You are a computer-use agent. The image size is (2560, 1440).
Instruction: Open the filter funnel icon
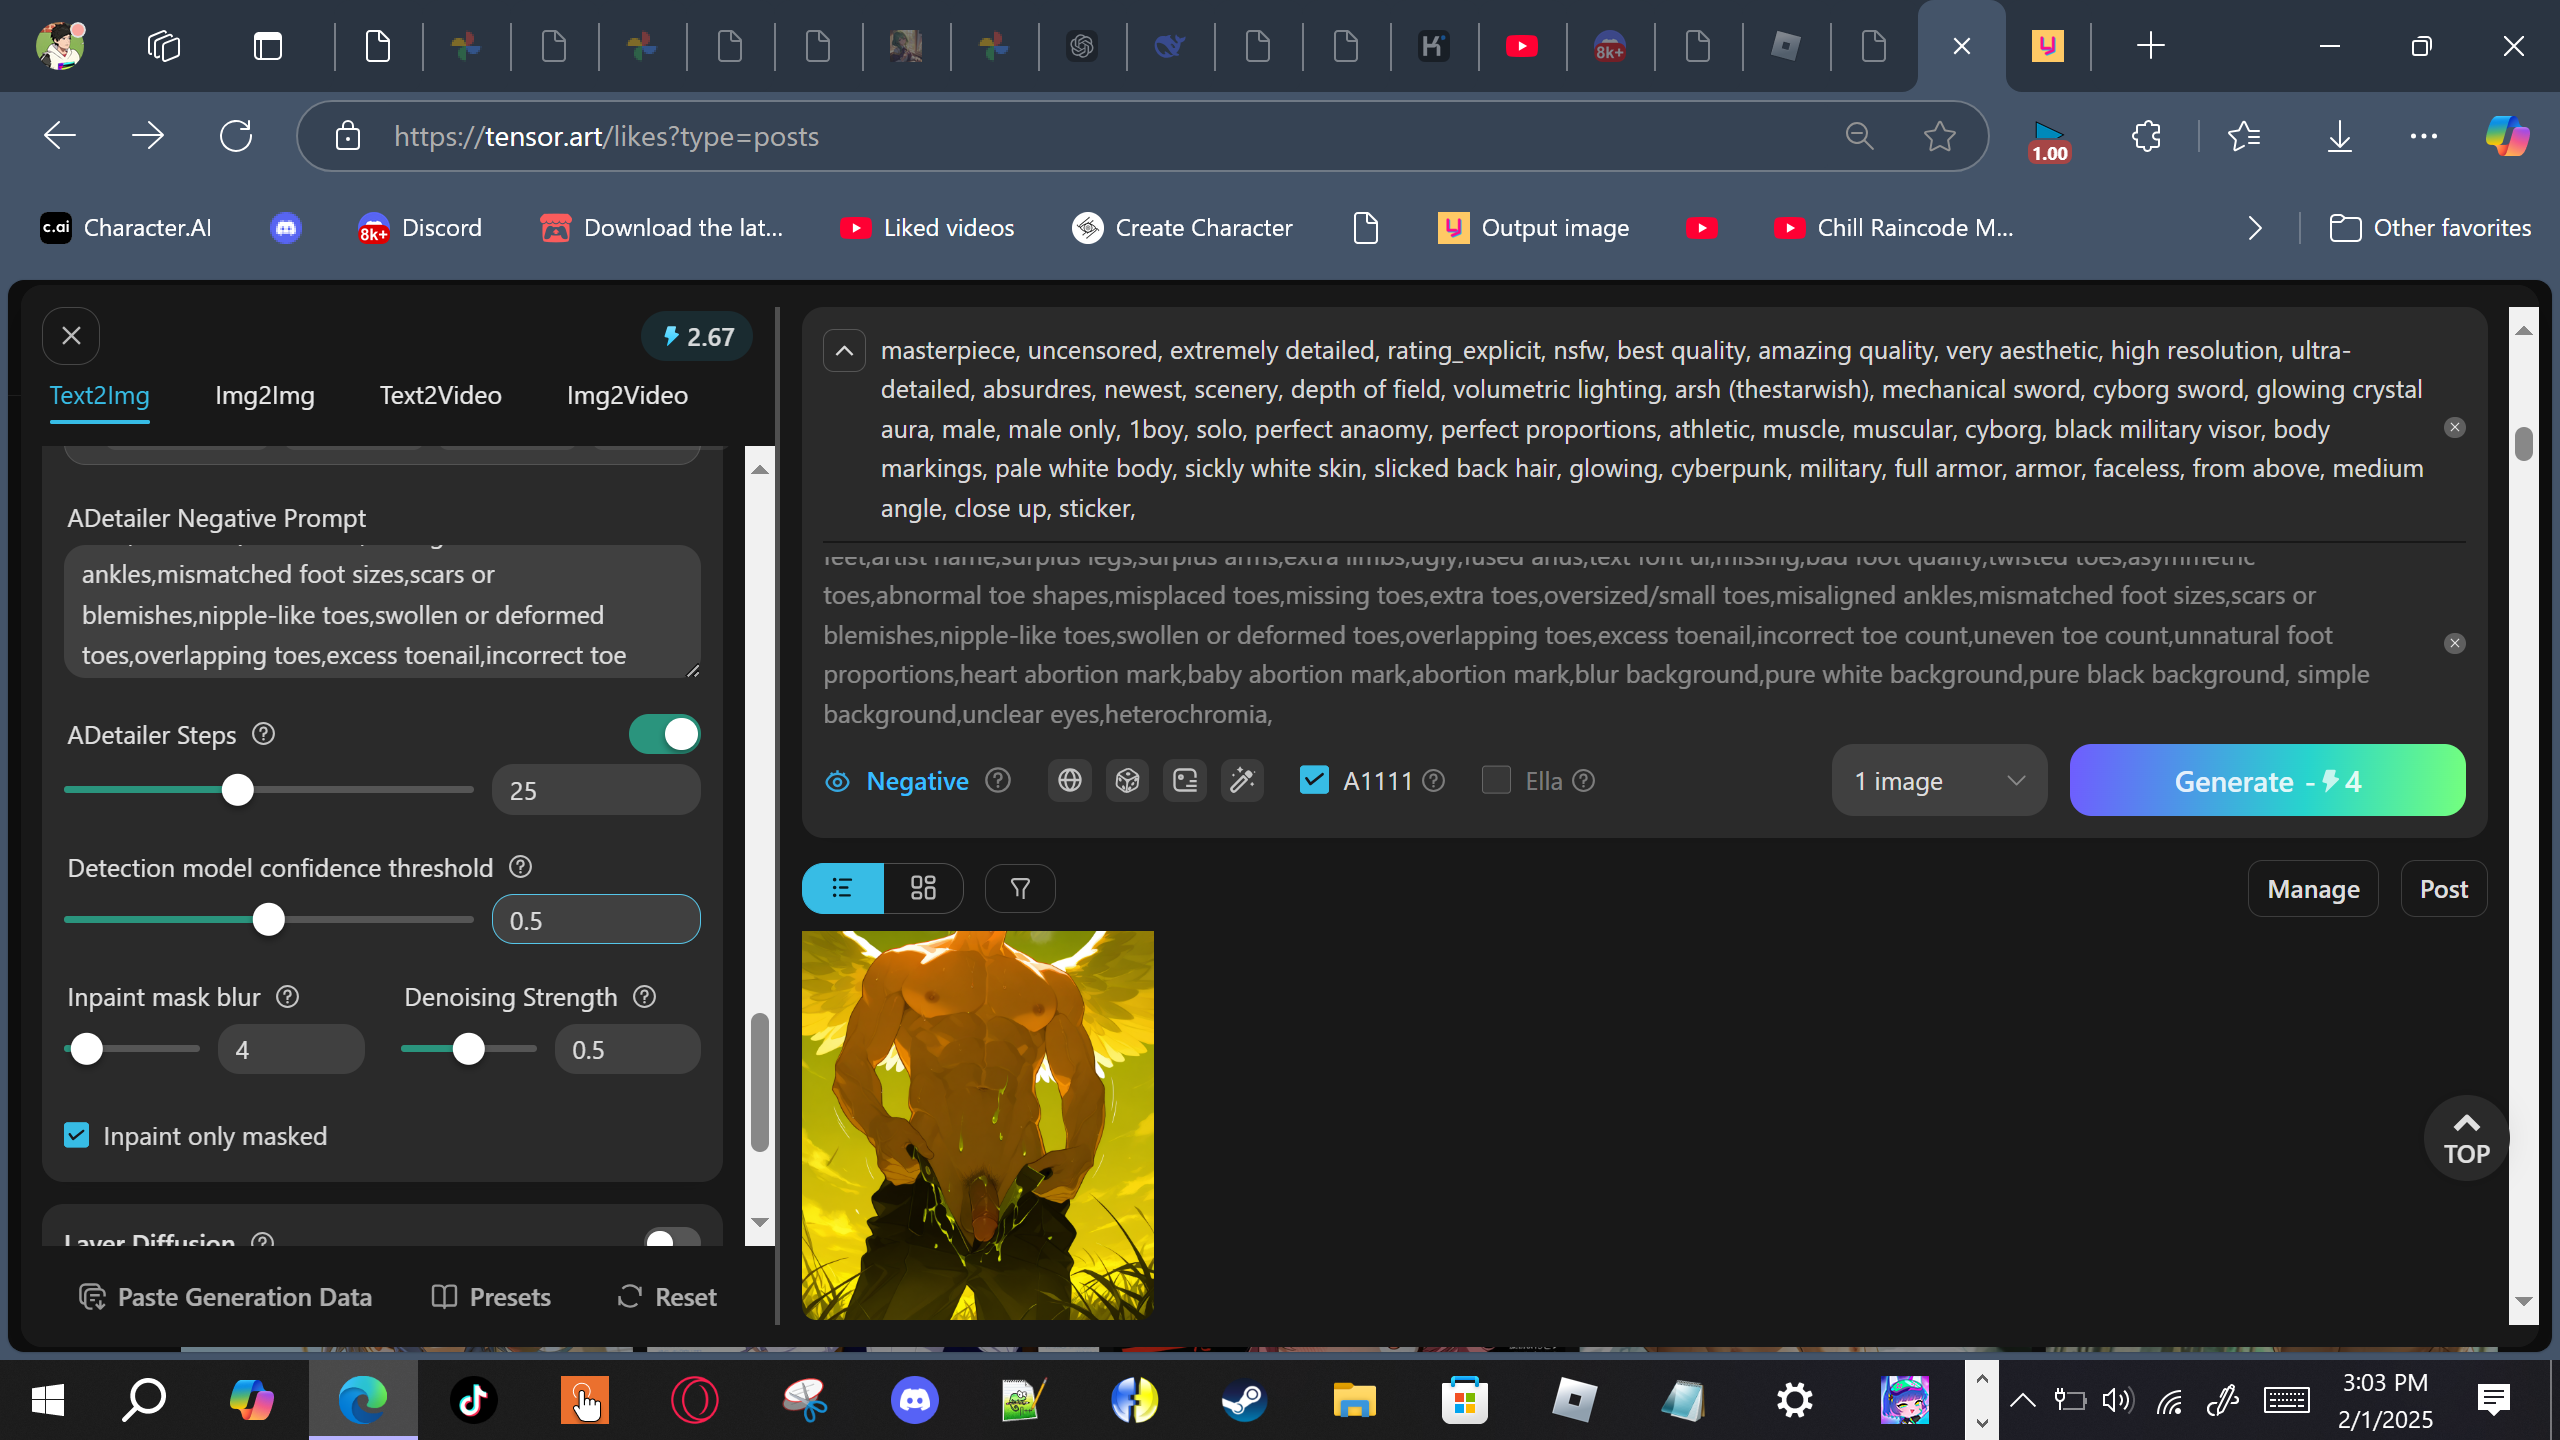[1020, 888]
